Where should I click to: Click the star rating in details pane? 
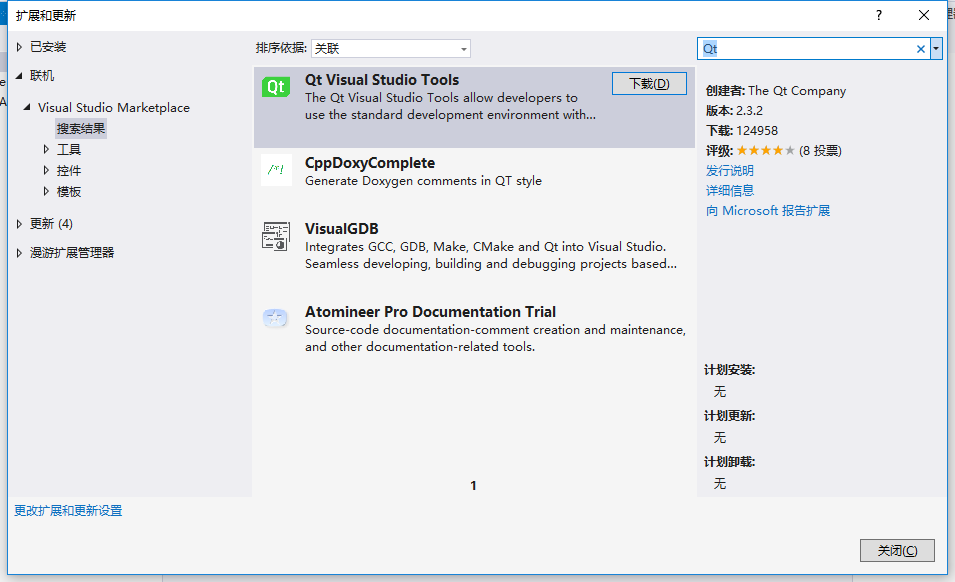tap(766, 150)
